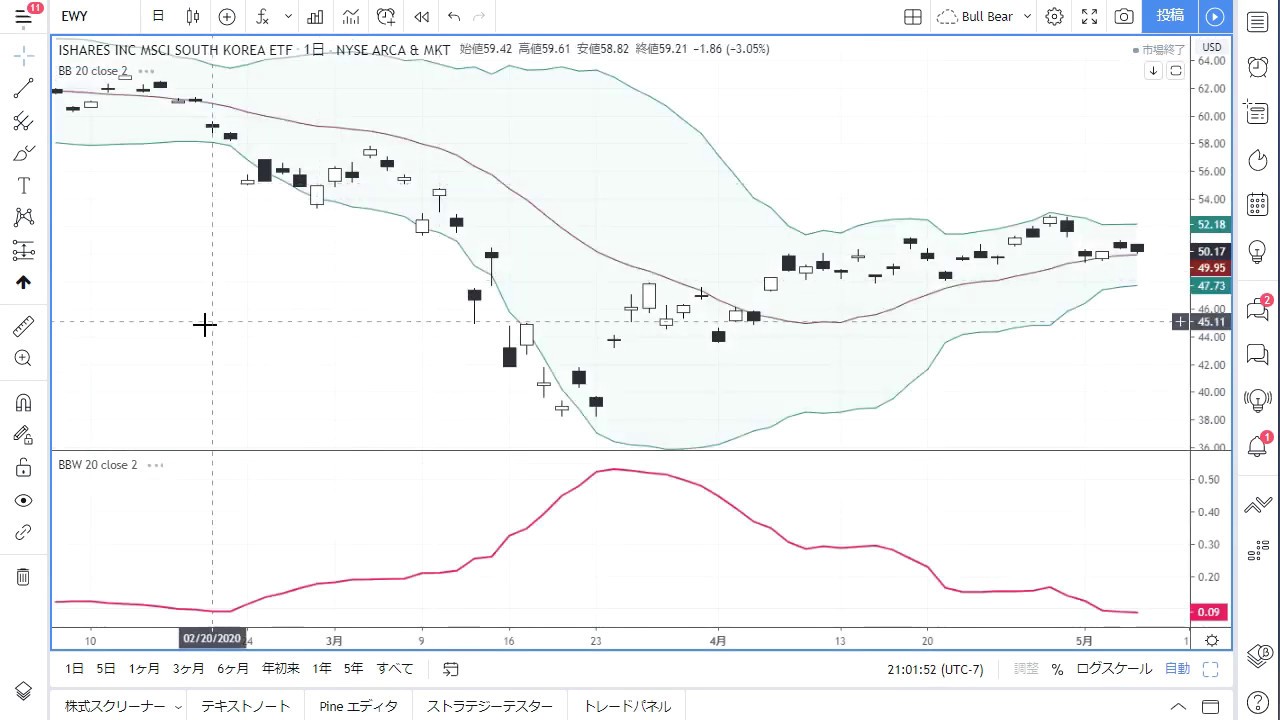Collapse the chart legend with the down arrow
Screen dimensions: 1280x720
click(1153, 70)
